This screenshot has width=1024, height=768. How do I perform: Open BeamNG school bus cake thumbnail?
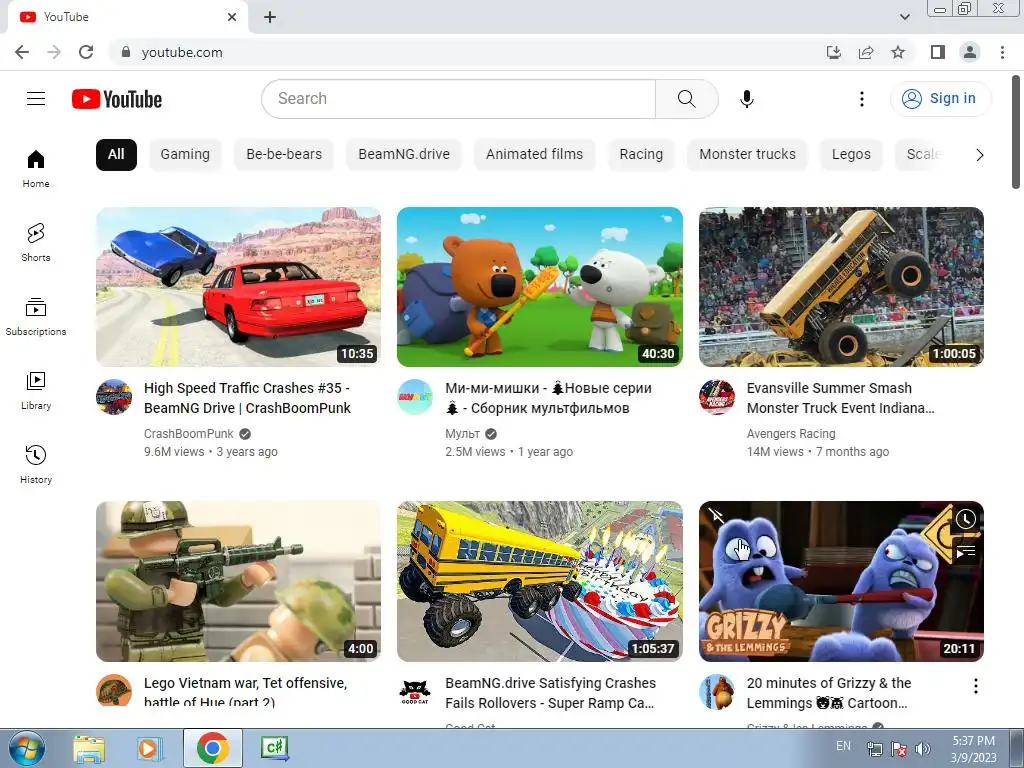[x=539, y=581]
